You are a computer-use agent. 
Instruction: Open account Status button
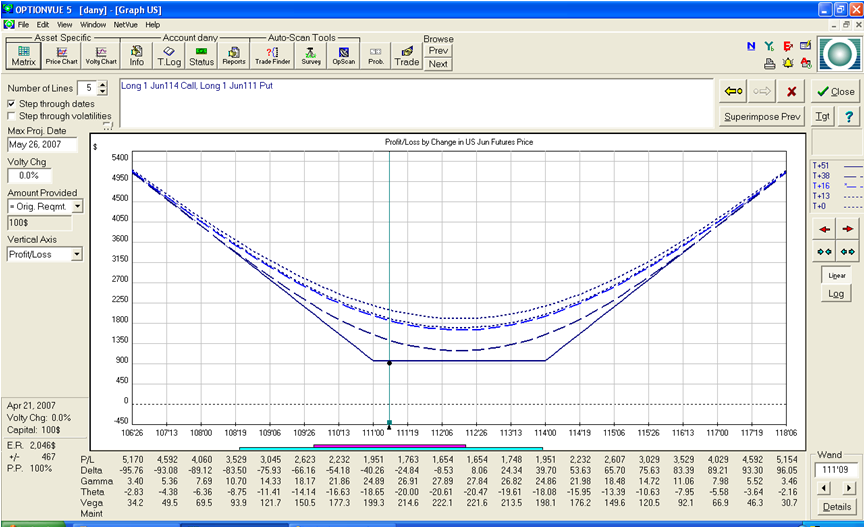tap(201, 56)
